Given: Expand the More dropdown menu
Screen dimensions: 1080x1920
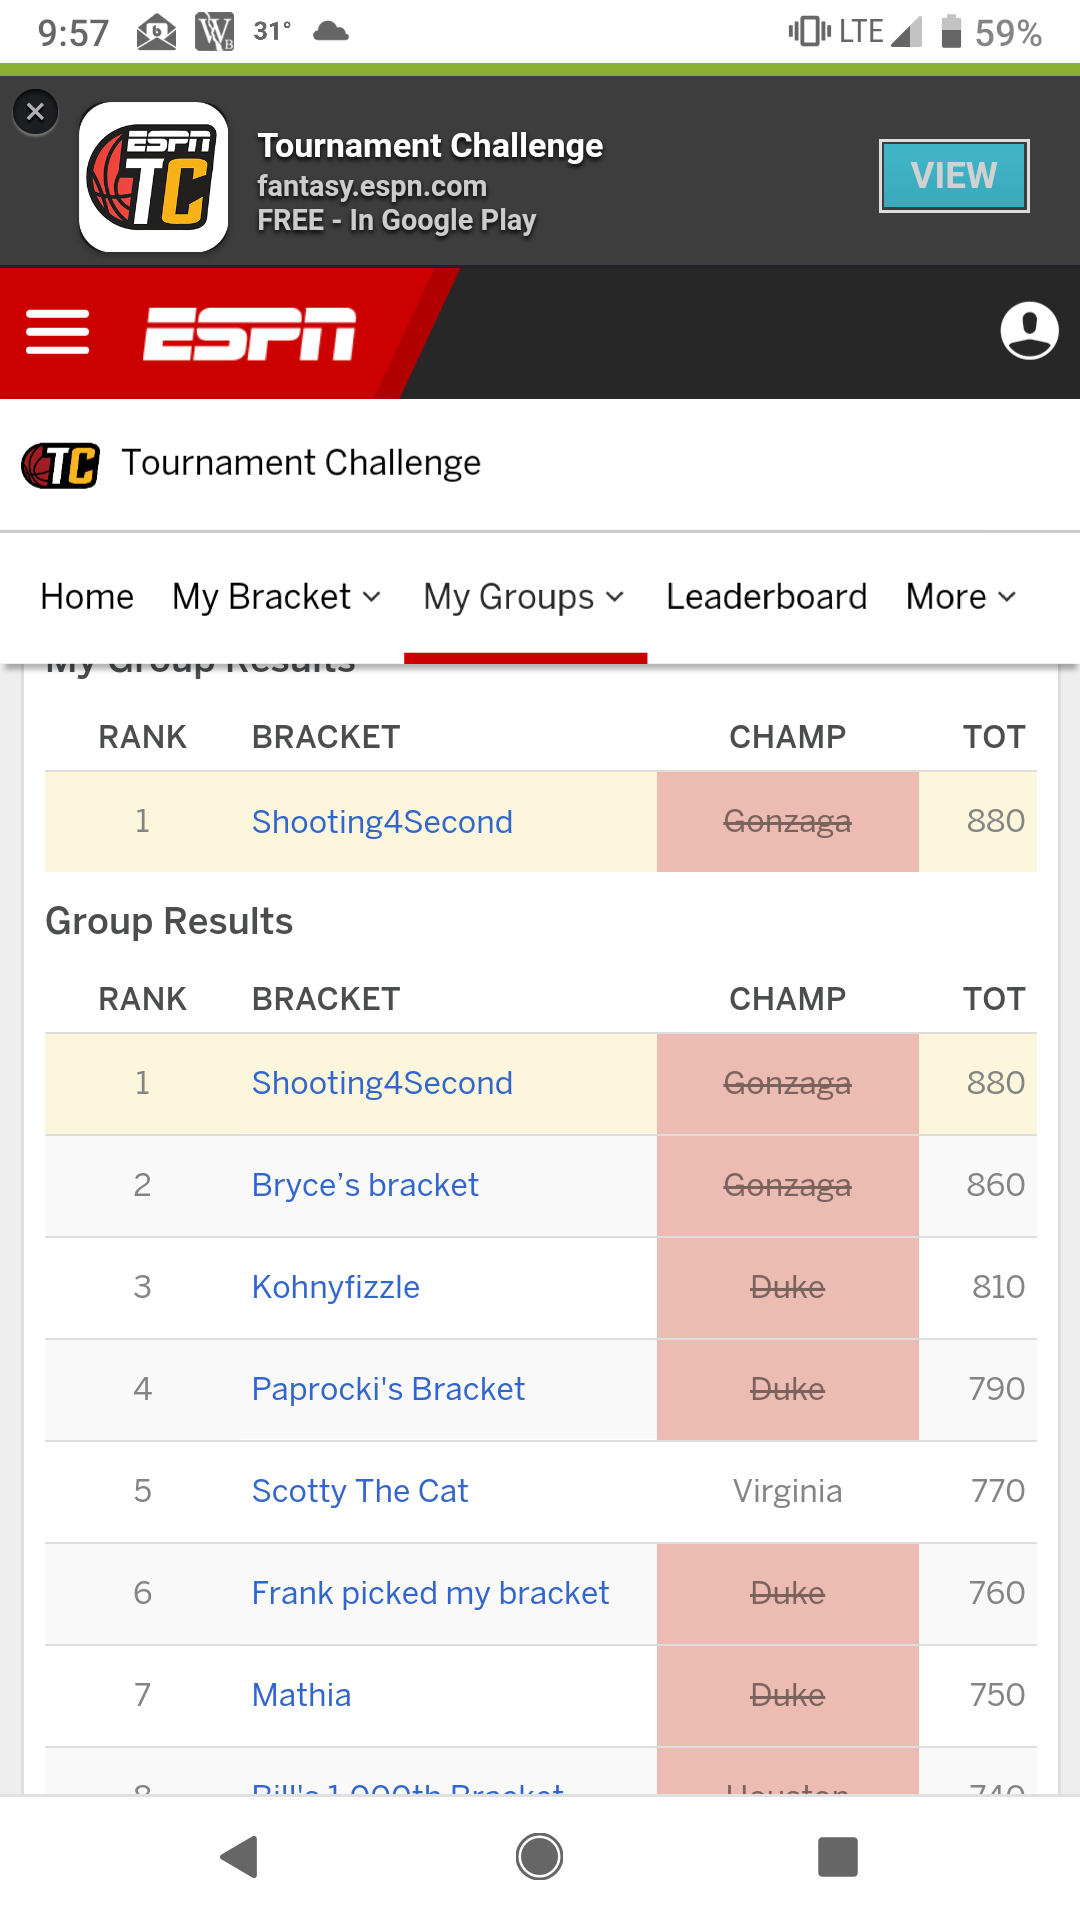Looking at the screenshot, I should 960,597.
